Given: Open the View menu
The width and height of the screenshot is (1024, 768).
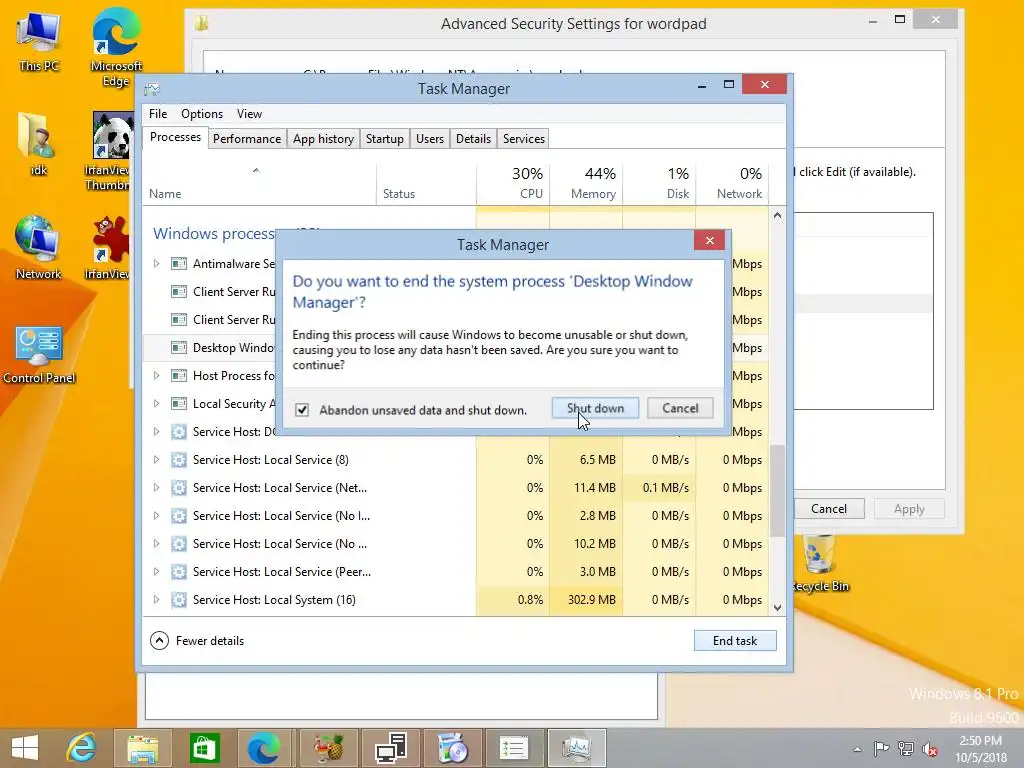Looking at the screenshot, I should click(249, 114).
